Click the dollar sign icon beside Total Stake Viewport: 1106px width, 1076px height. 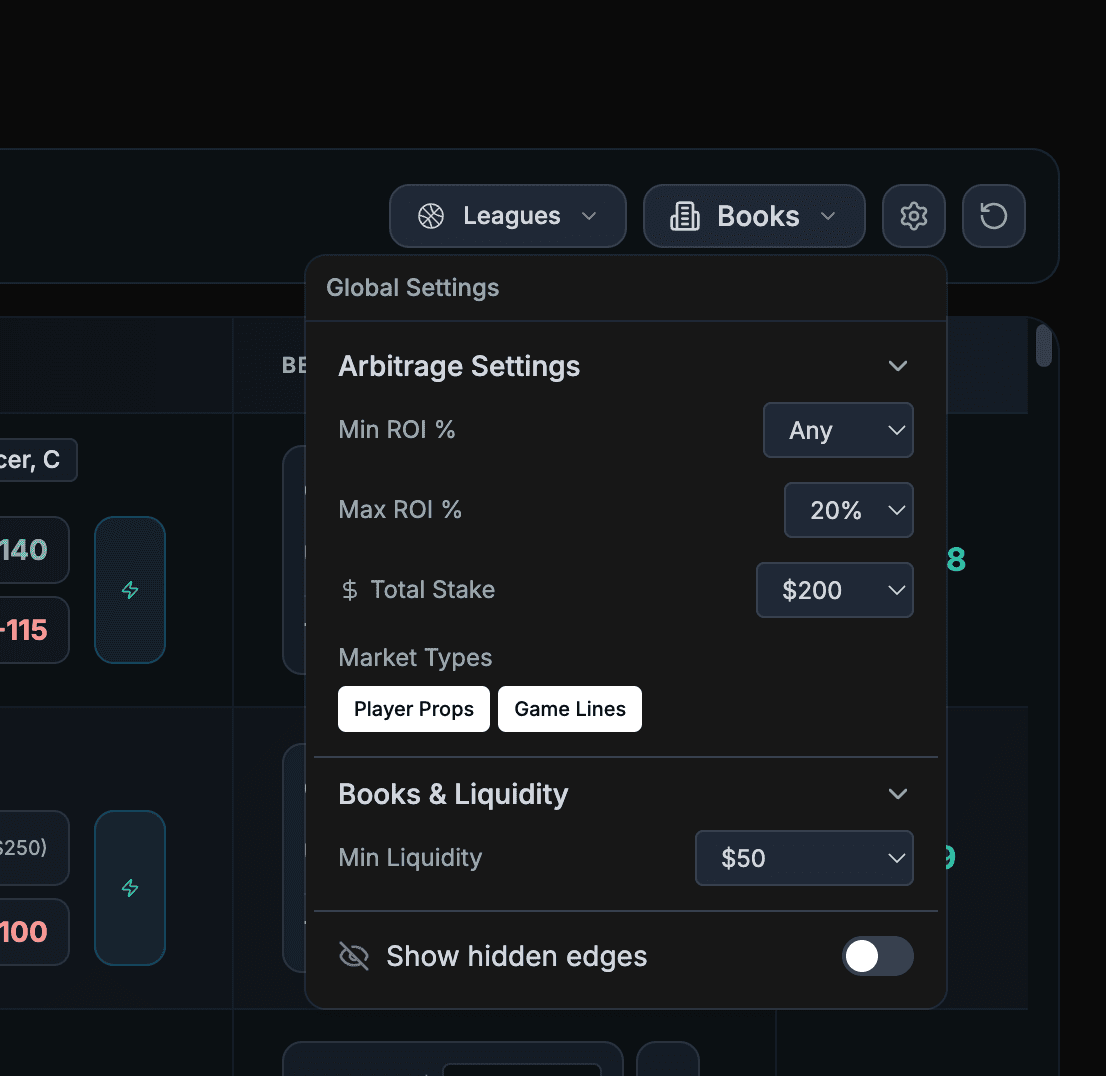[349, 590]
